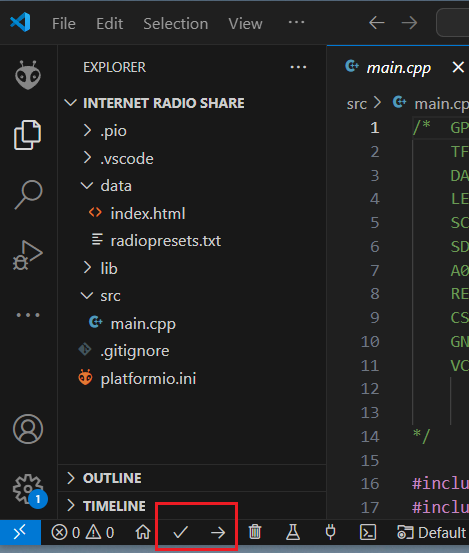Show more menu items ellipsis in menu bar

click(296, 23)
